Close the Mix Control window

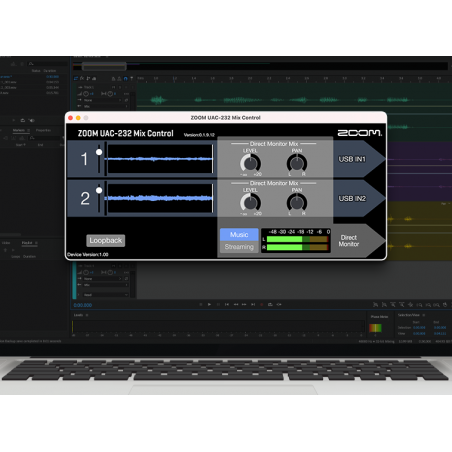pos(70,118)
